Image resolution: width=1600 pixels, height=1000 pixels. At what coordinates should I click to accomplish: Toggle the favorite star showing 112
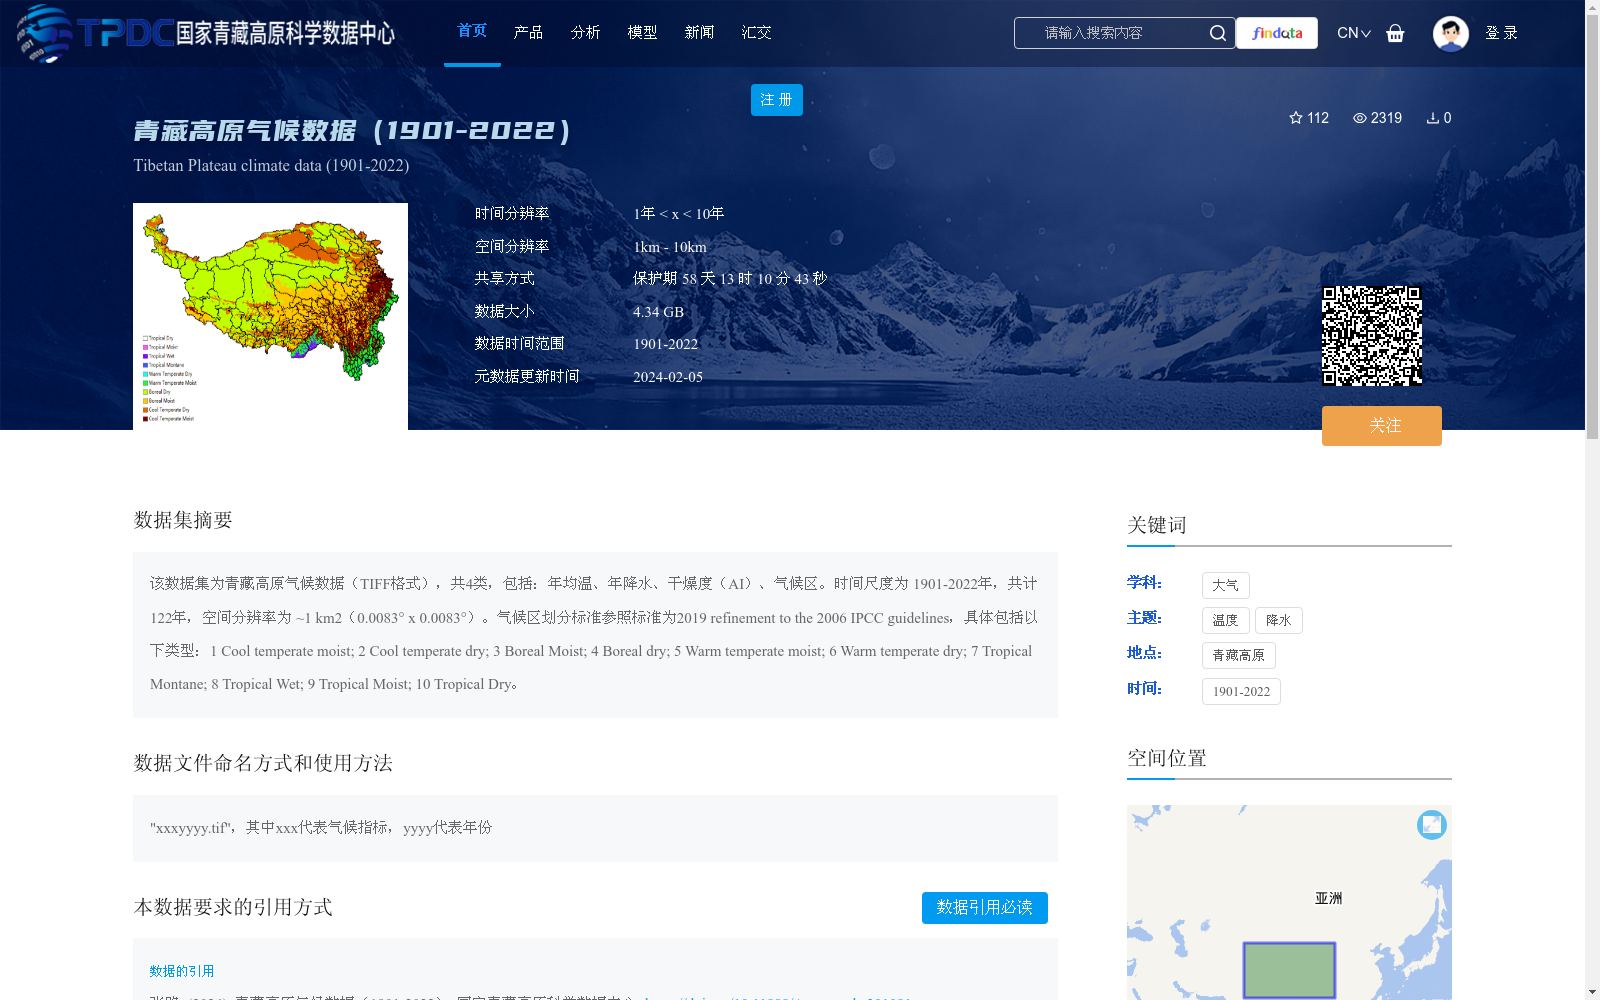click(1295, 118)
